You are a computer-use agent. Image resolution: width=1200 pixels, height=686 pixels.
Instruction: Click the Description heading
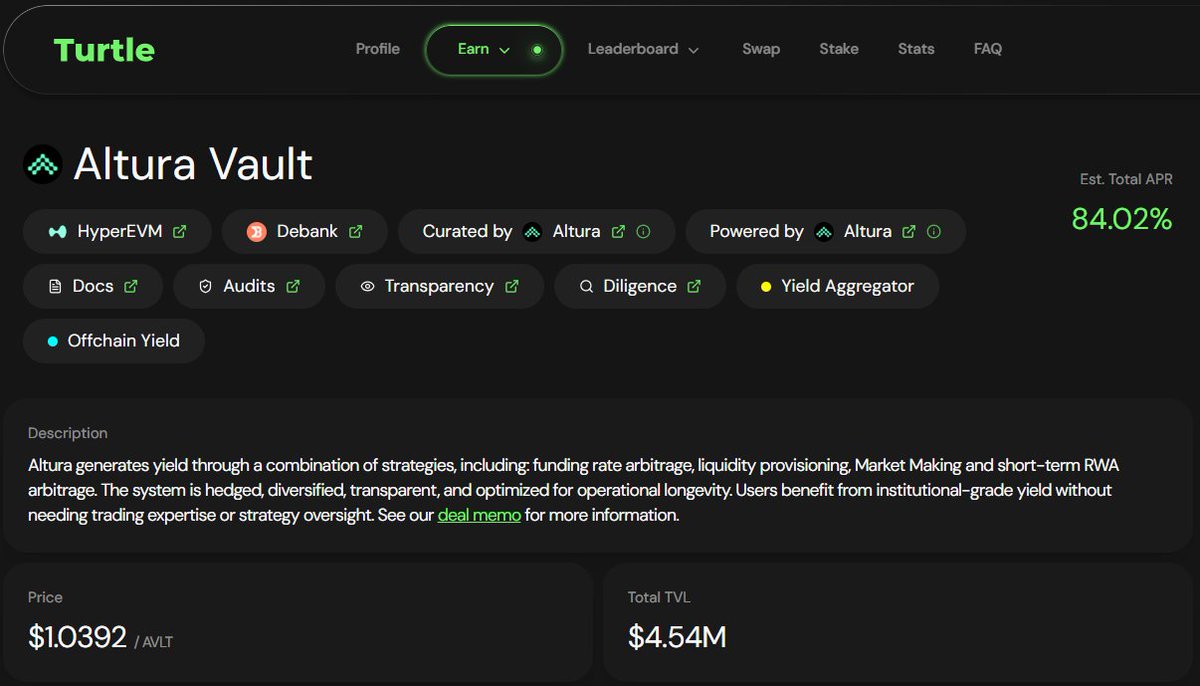[68, 433]
